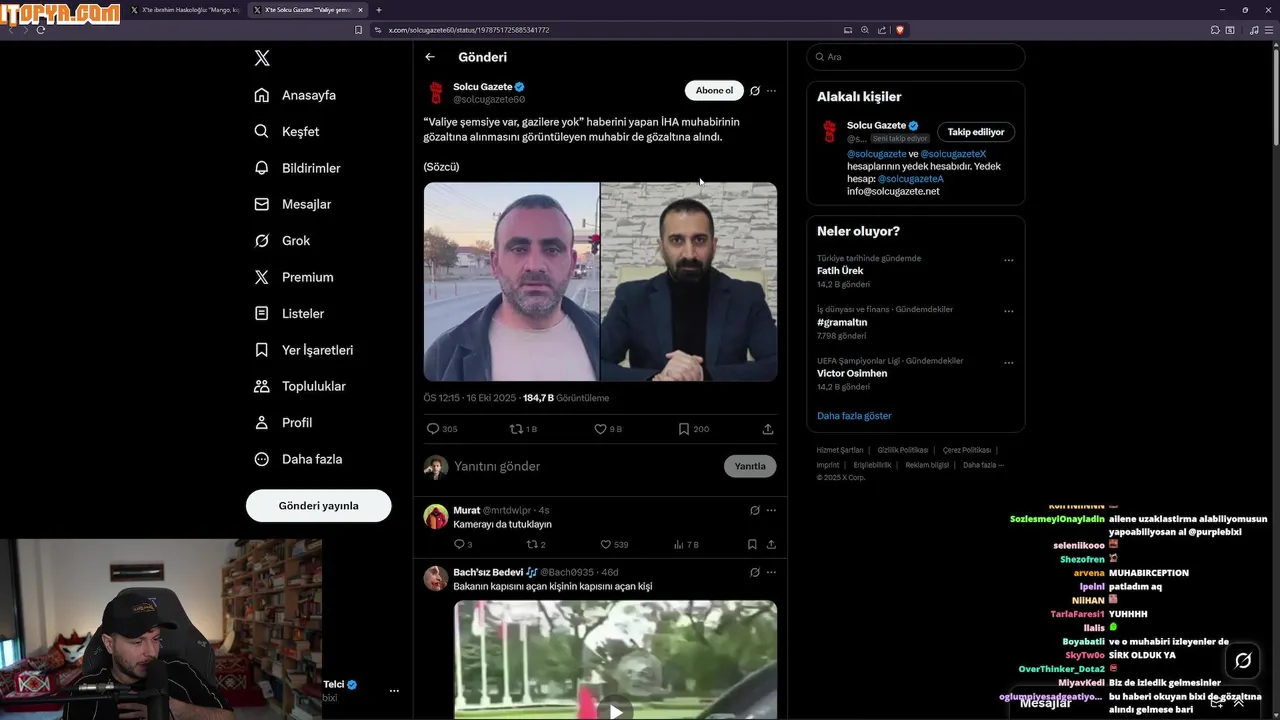
Task: Click Daha fazla göster link
Action: click(854, 416)
